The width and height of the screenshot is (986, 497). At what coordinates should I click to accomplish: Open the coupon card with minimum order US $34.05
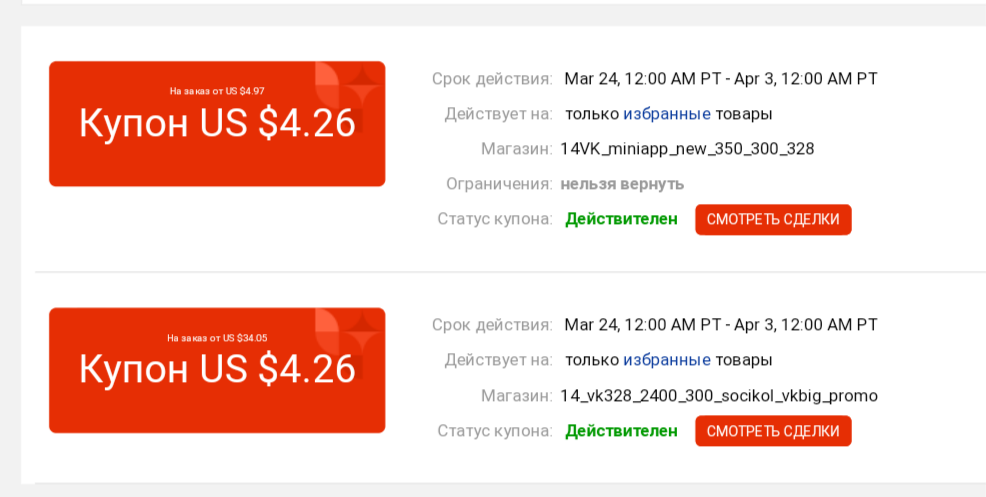(x=217, y=370)
